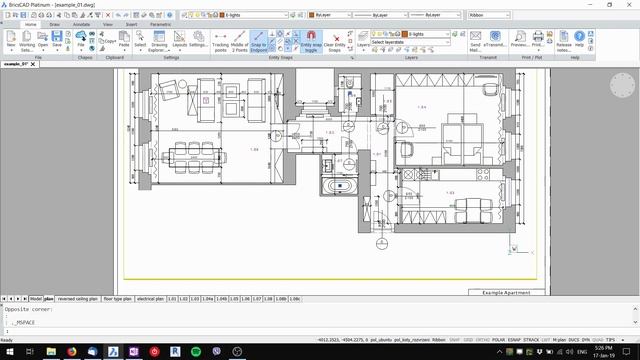
Task: Toggle POLAR in status bar
Action: [x=498, y=340]
